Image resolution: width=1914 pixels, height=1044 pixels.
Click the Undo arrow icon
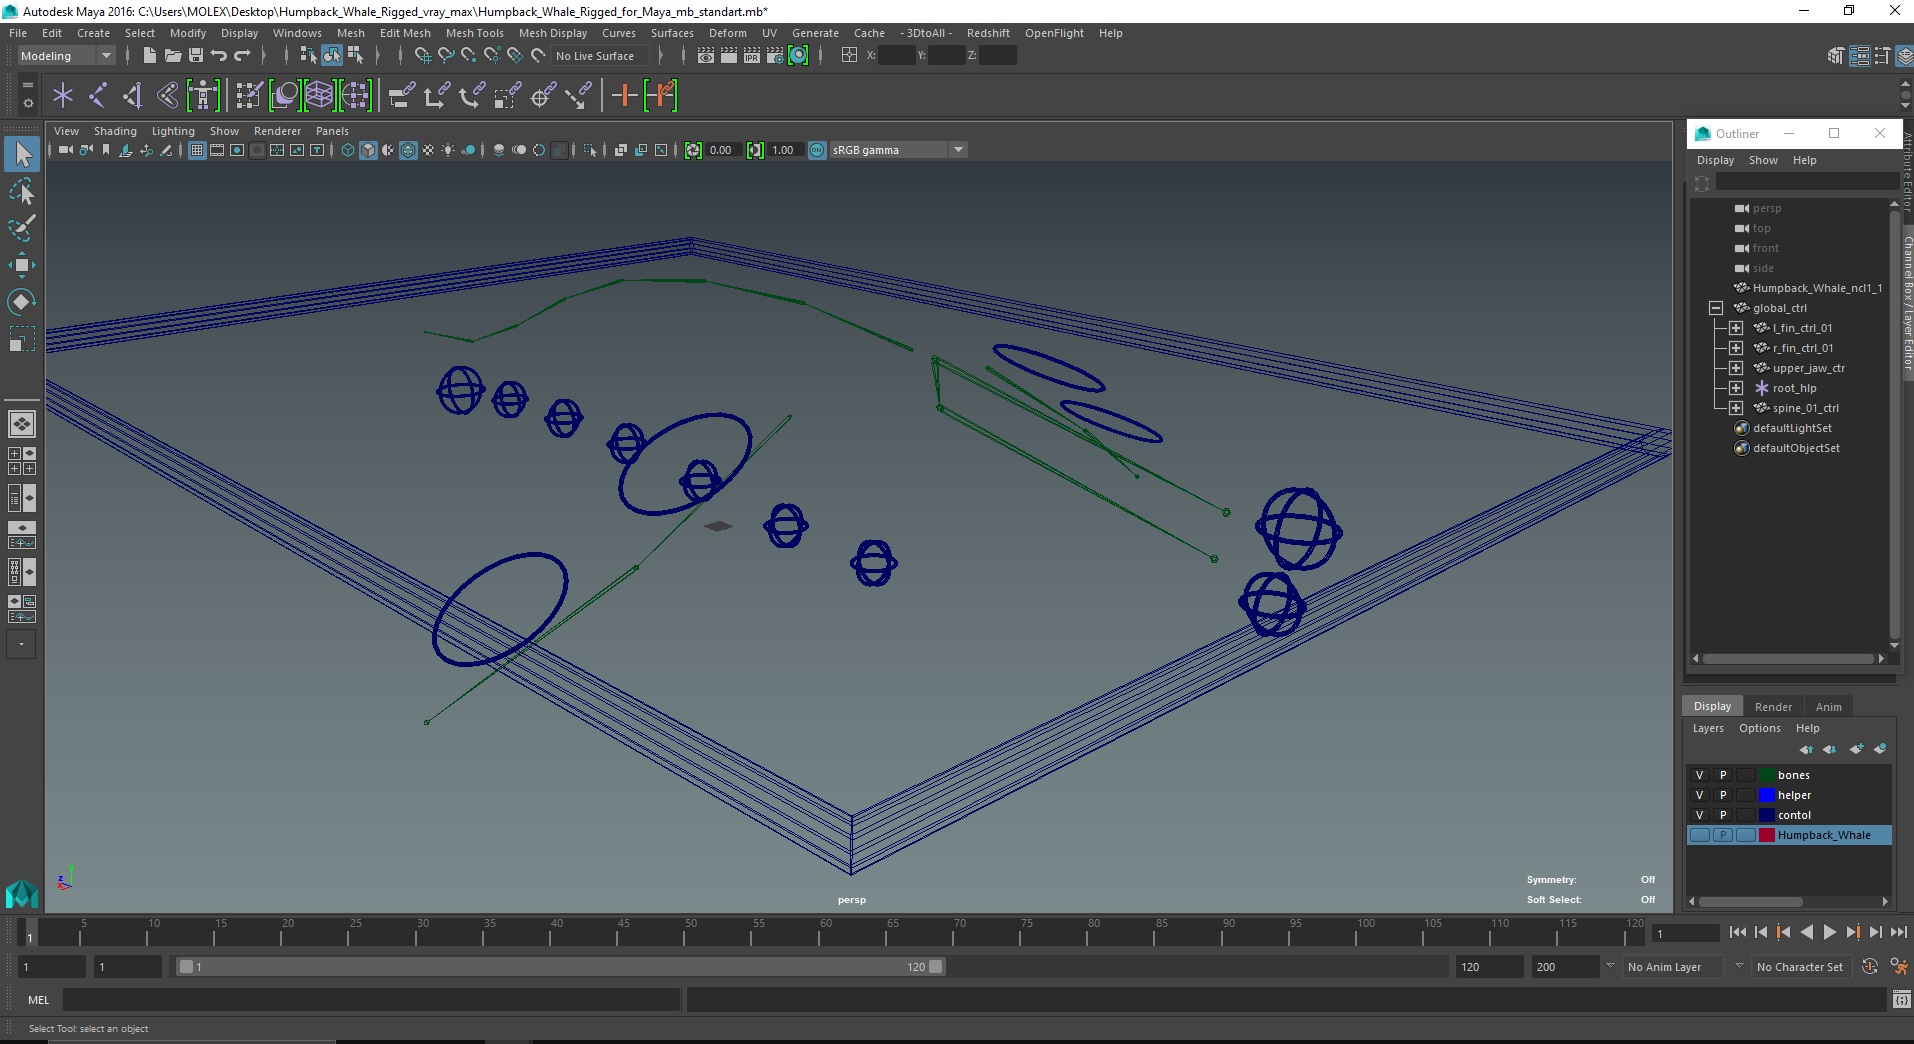(x=219, y=56)
